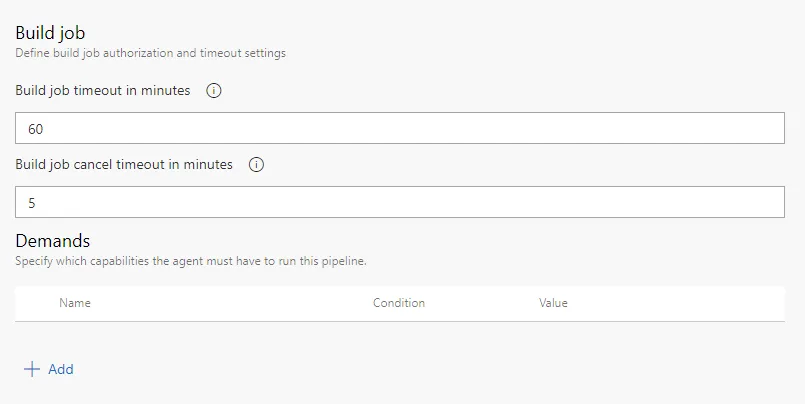This screenshot has height=404, width=805.
Task: Click the agent capabilities description under Demands
Action: [x=191, y=261]
